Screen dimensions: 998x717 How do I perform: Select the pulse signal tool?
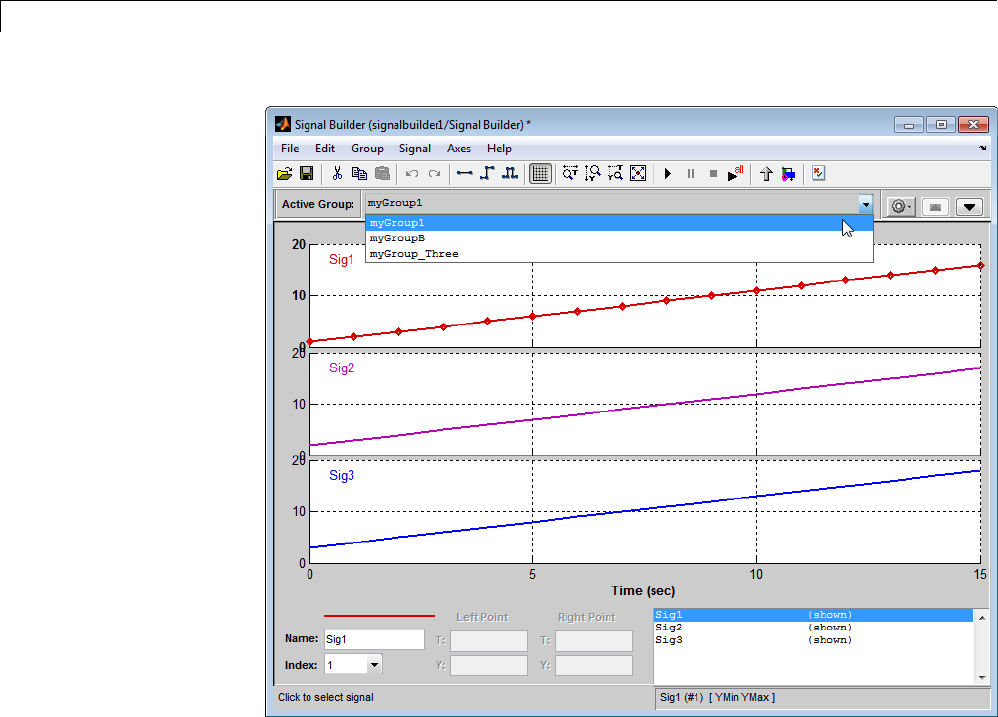click(509, 174)
